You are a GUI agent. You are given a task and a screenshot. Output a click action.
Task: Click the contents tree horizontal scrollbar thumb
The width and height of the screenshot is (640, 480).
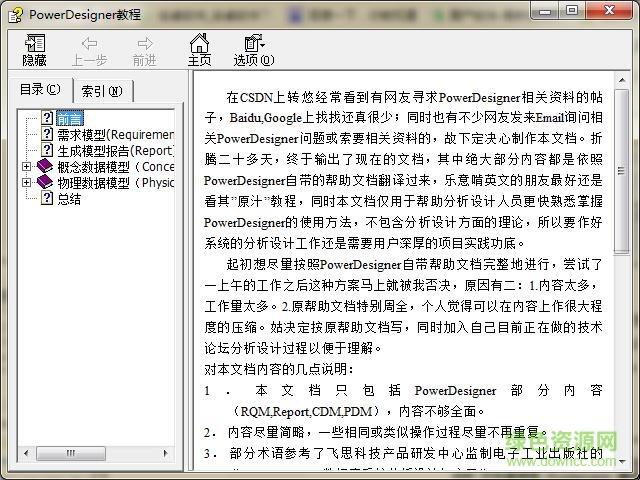click(71, 453)
